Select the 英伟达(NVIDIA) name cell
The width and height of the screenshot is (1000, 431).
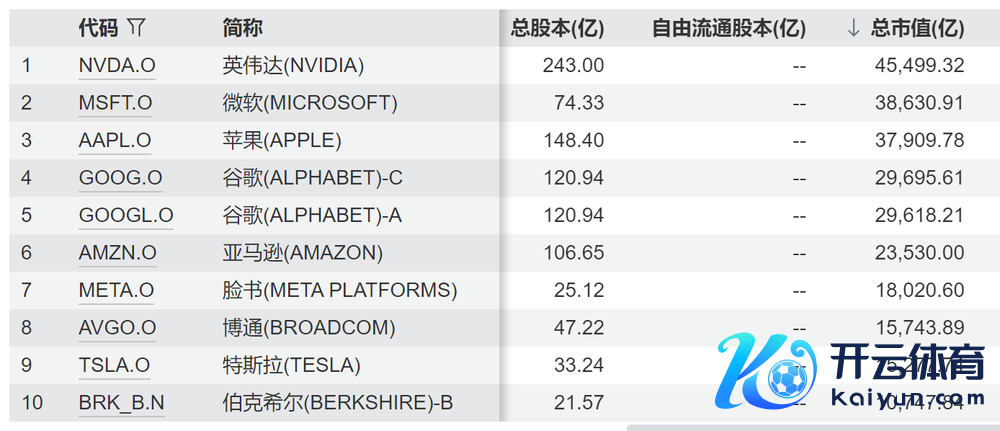[293, 66]
